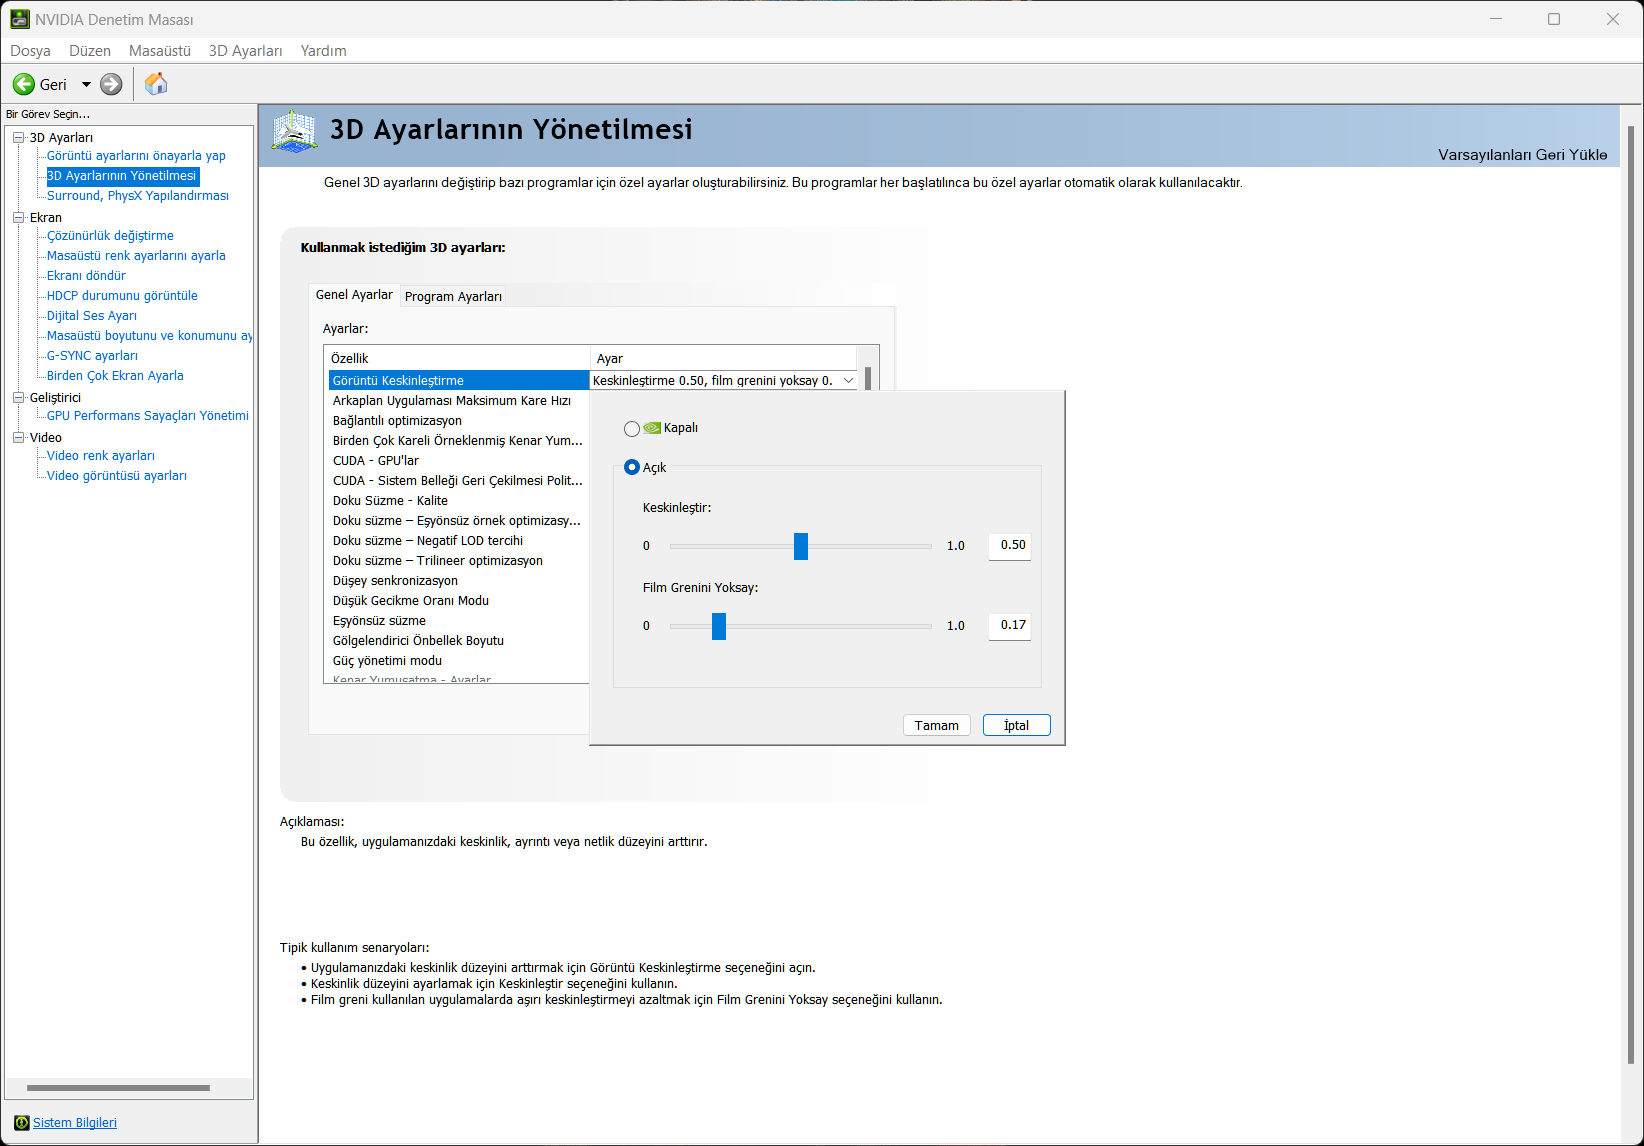This screenshot has width=1644, height=1146.
Task: Select CUDA - Sistem Belleği Geri Çekilmesi row
Action: pyautogui.click(x=459, y=481)
